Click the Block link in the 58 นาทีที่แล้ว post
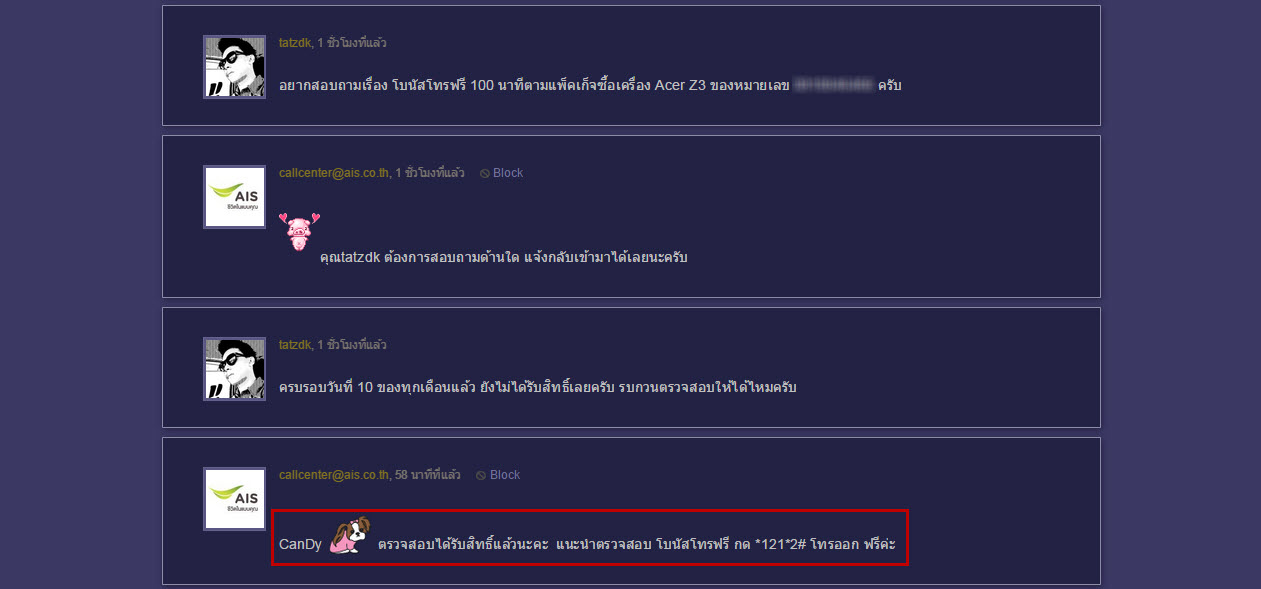The height and width of the screenshot is (589, 1261). [x=505, y=475]
